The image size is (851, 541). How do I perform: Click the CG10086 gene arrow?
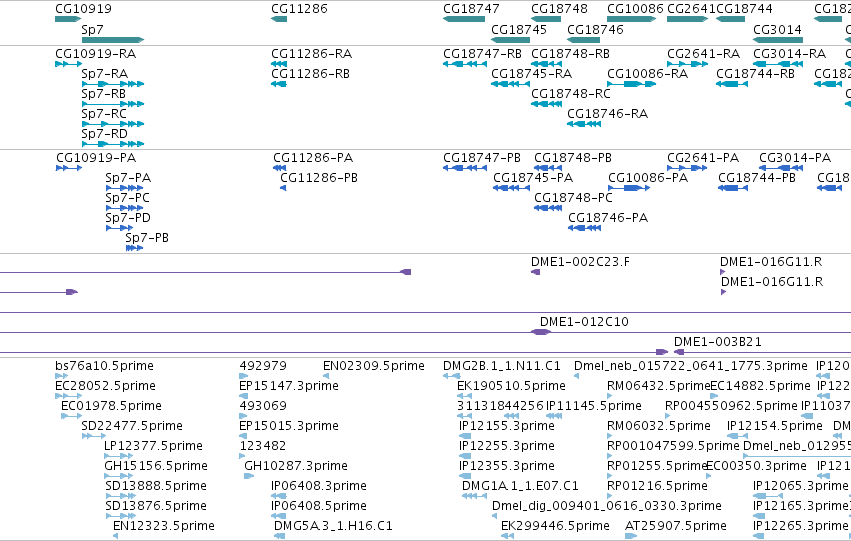click(x=631, y=19)
